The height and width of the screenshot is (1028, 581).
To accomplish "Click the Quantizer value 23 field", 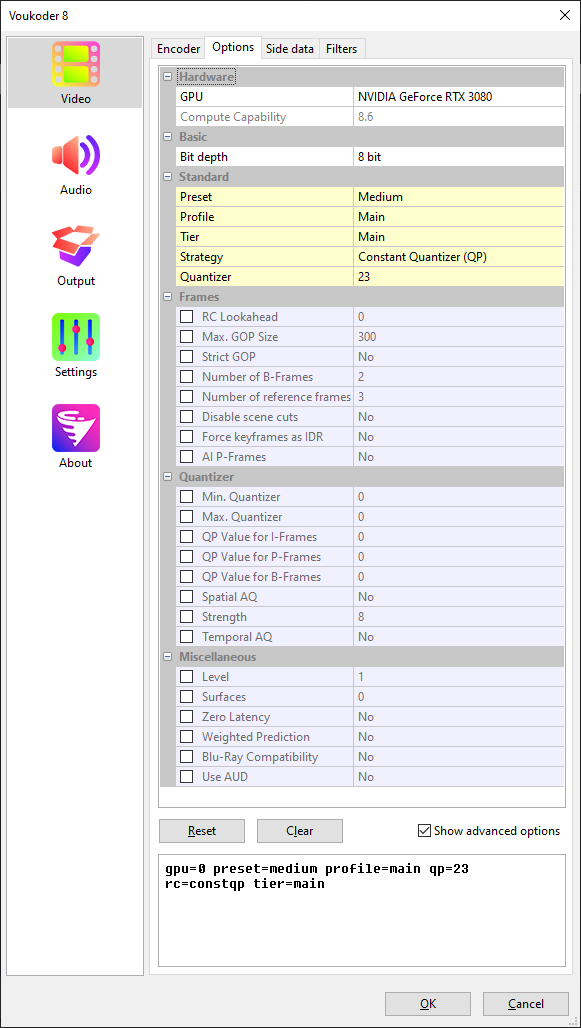I will pyautogui.click(x=458, y=277).
